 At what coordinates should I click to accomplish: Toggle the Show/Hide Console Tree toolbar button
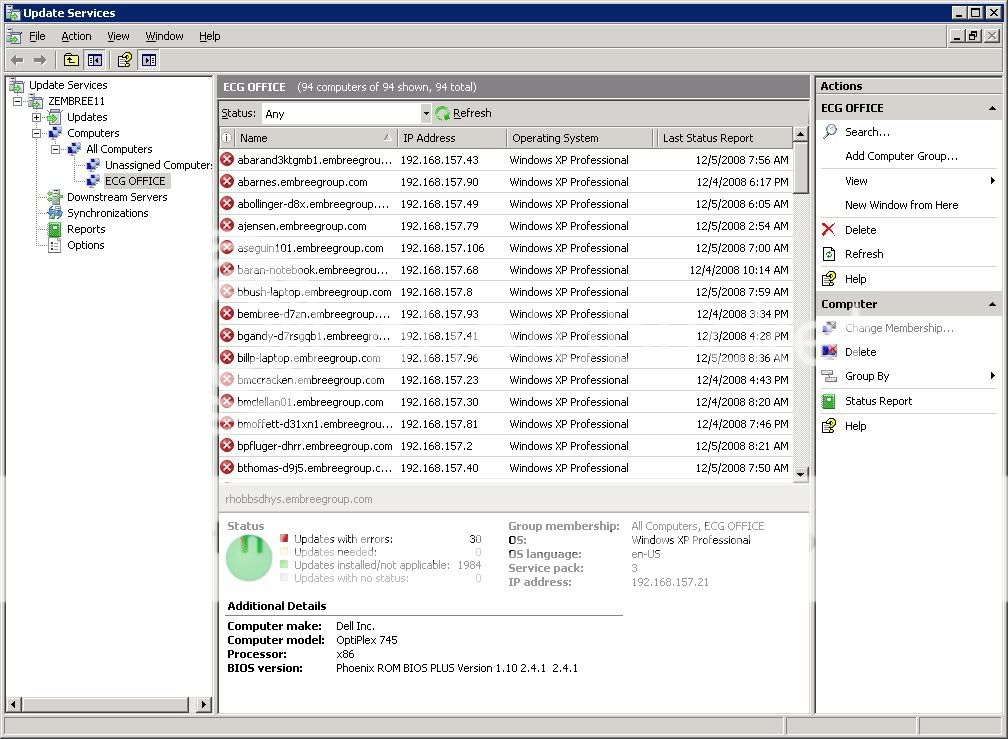click(x=93, y=59)
